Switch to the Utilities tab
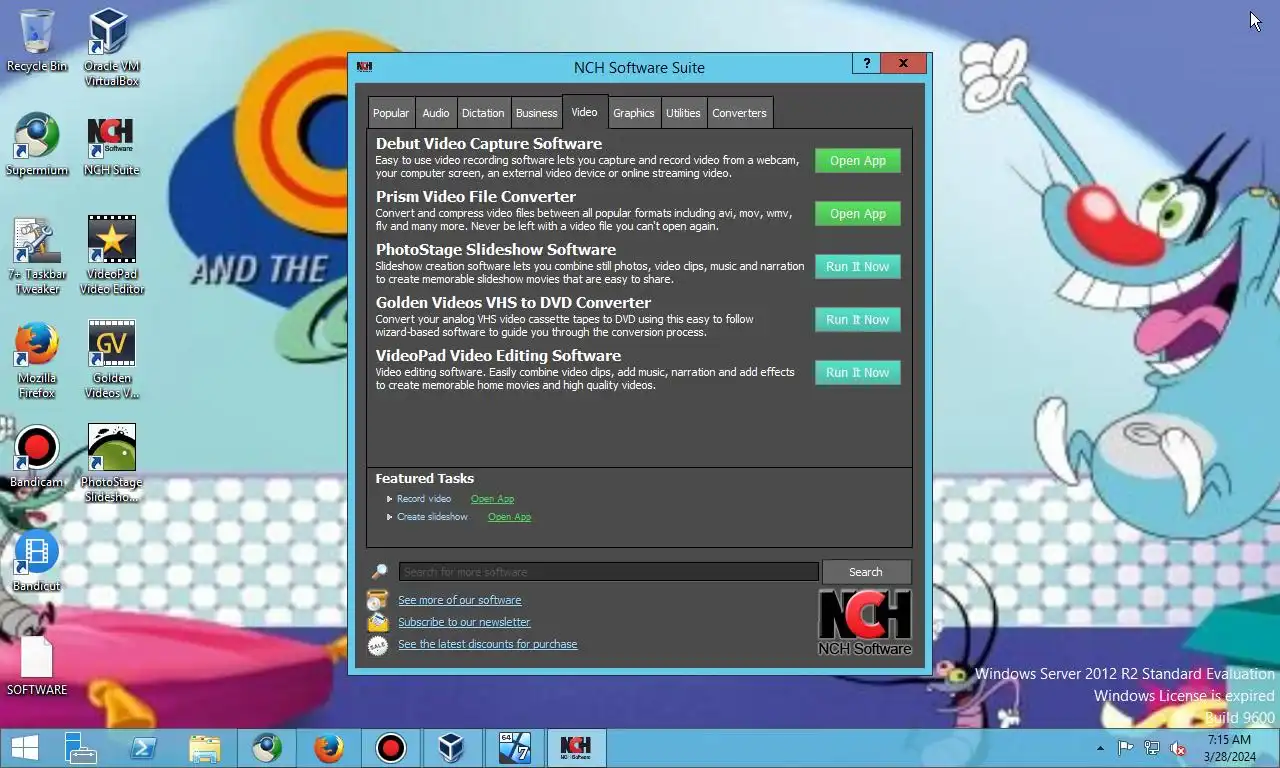Viewport: 1280px width, 768px height. tap(684, 113)
